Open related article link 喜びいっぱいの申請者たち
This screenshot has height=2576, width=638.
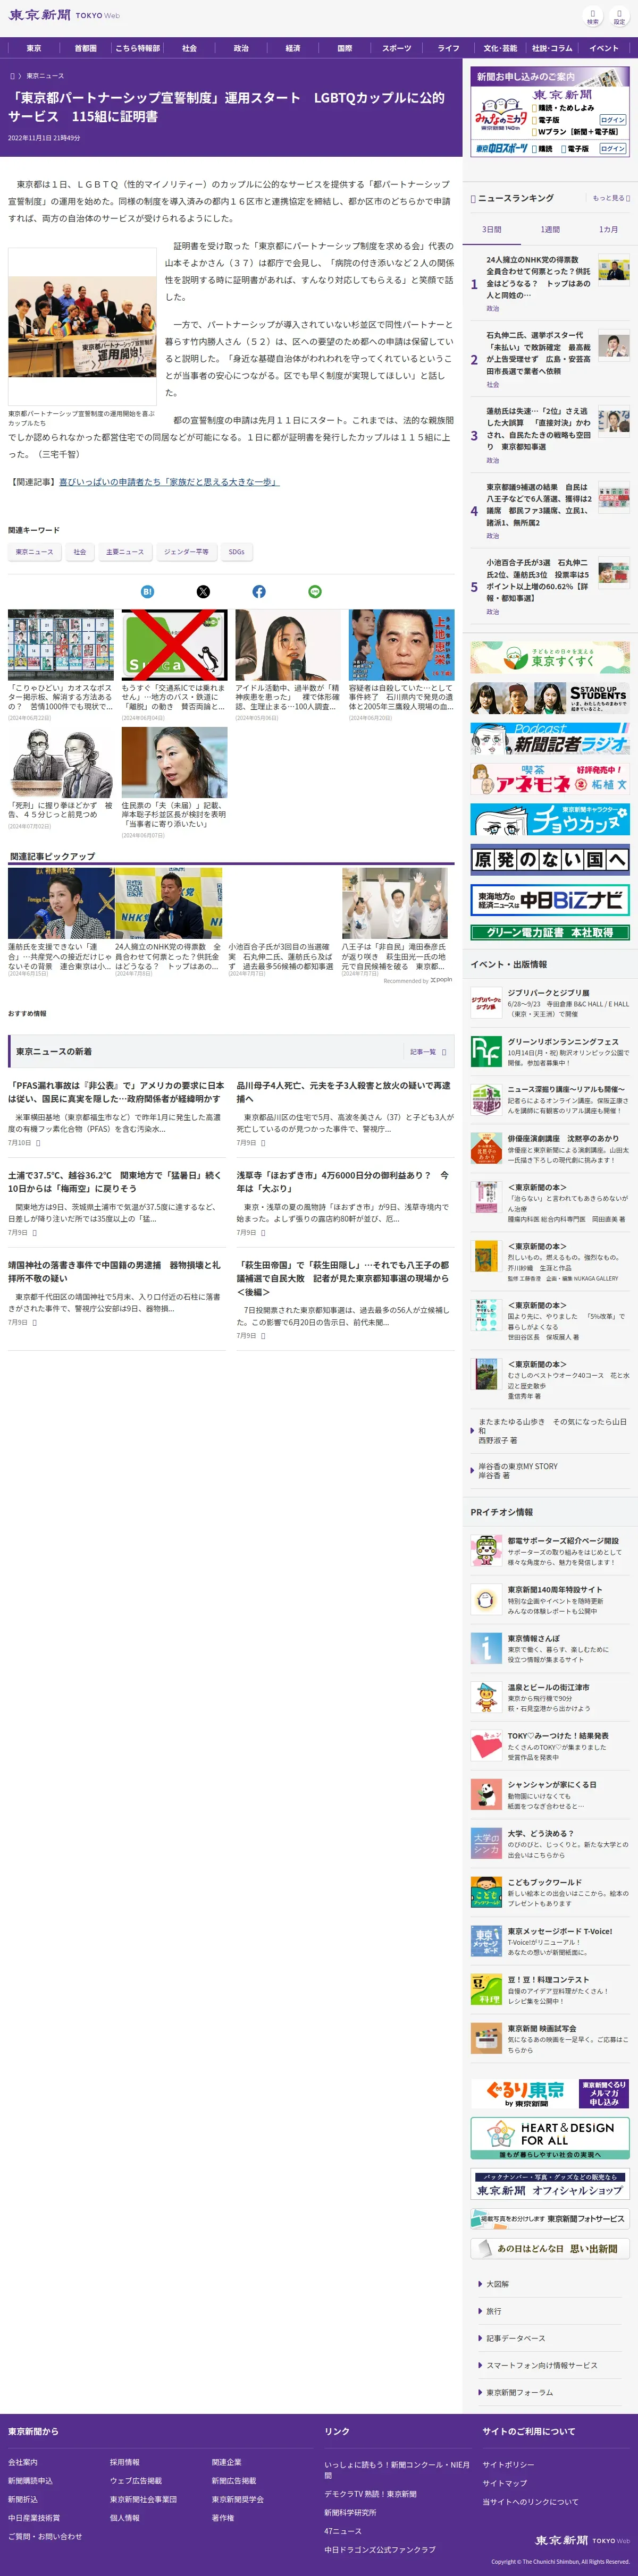tap(169, 482)
